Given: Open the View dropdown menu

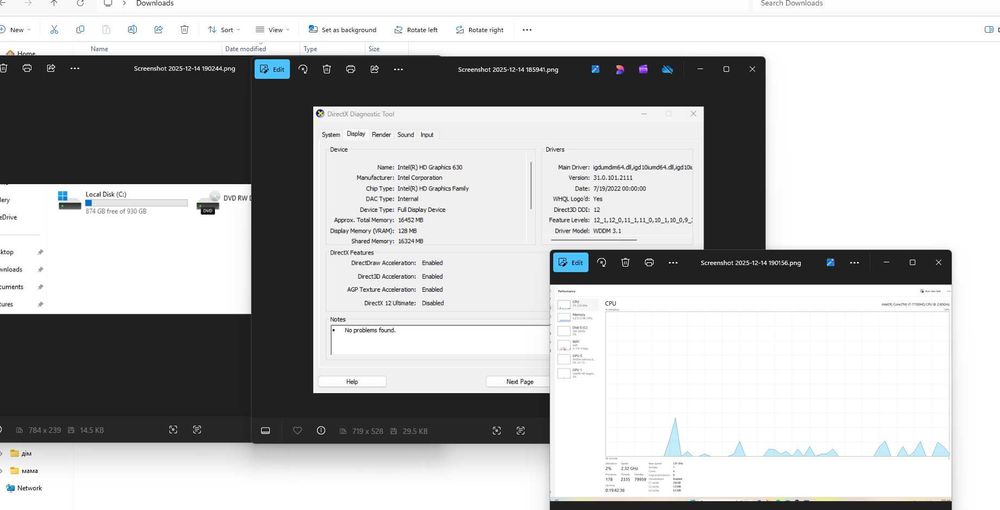Looking at the screenshot, I should pyautogui.click(x=272, y=29).
